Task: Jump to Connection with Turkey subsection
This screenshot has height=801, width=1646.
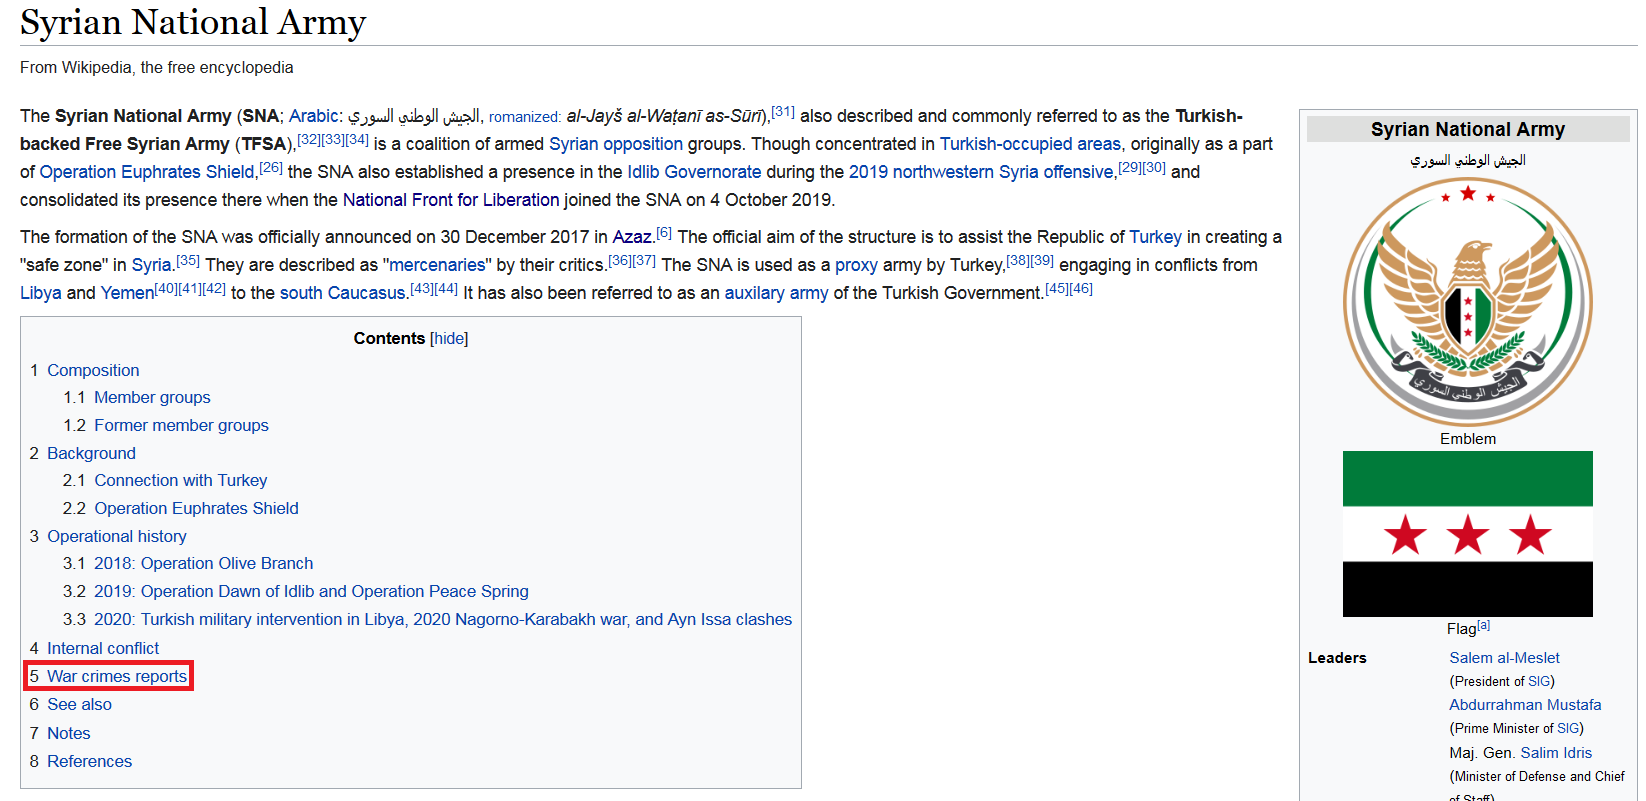Action: [x=181, y=480]
